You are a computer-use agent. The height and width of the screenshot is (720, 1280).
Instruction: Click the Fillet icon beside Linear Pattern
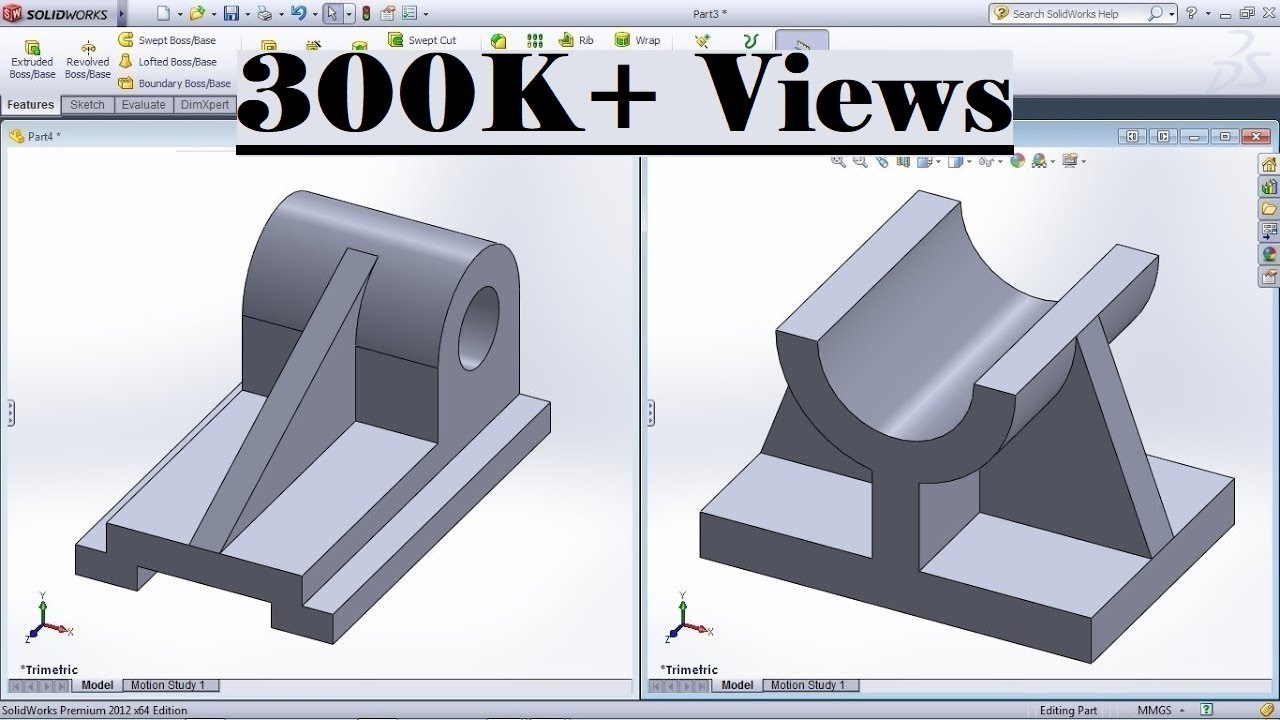[498, 41]
